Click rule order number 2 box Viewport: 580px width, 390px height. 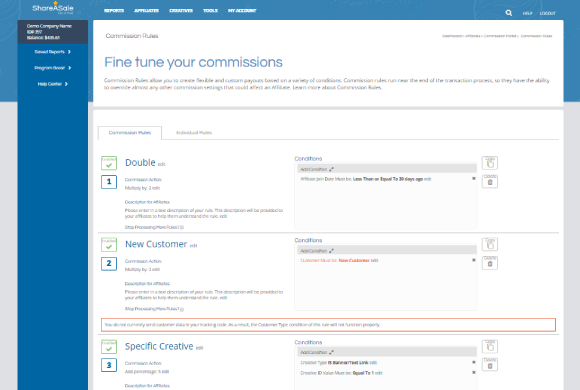pyautogui.click(x=109, y=263)
